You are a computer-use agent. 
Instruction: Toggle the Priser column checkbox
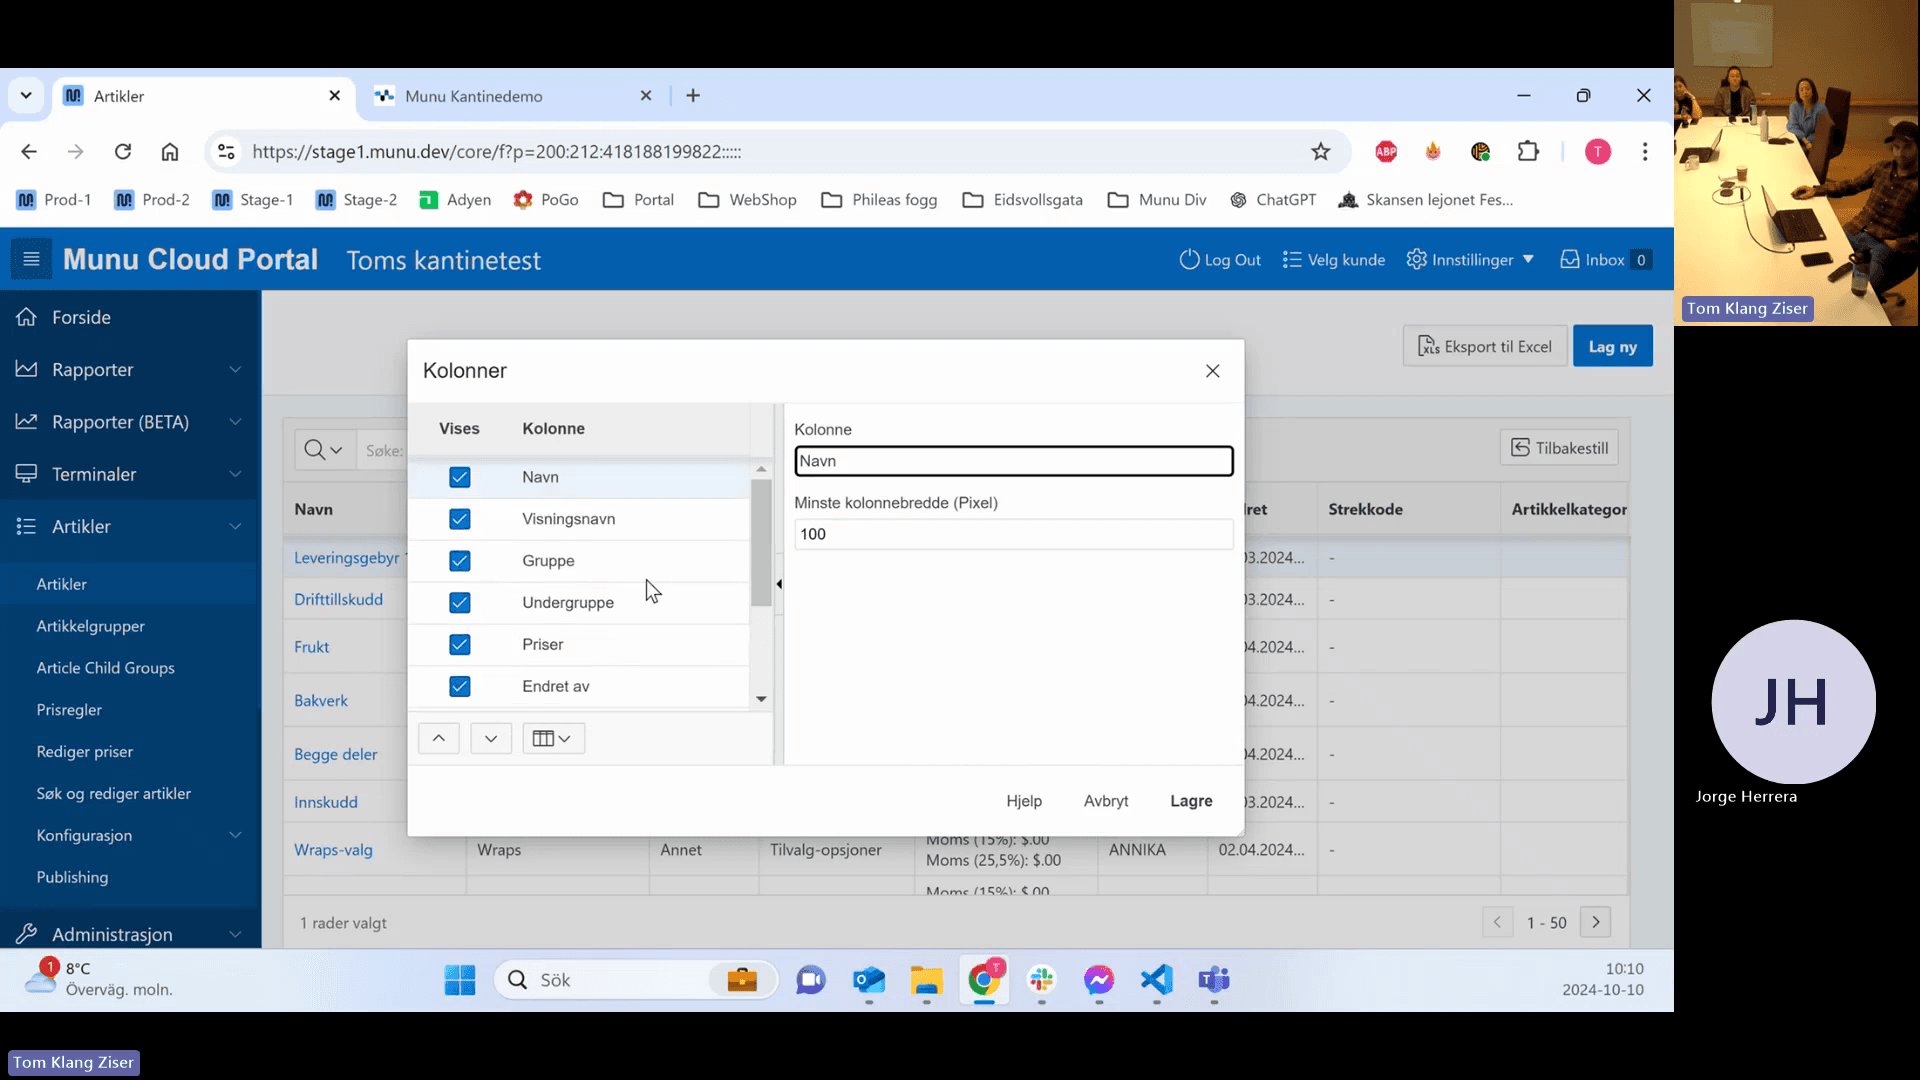pyautogui.click(x=460, y=645)
